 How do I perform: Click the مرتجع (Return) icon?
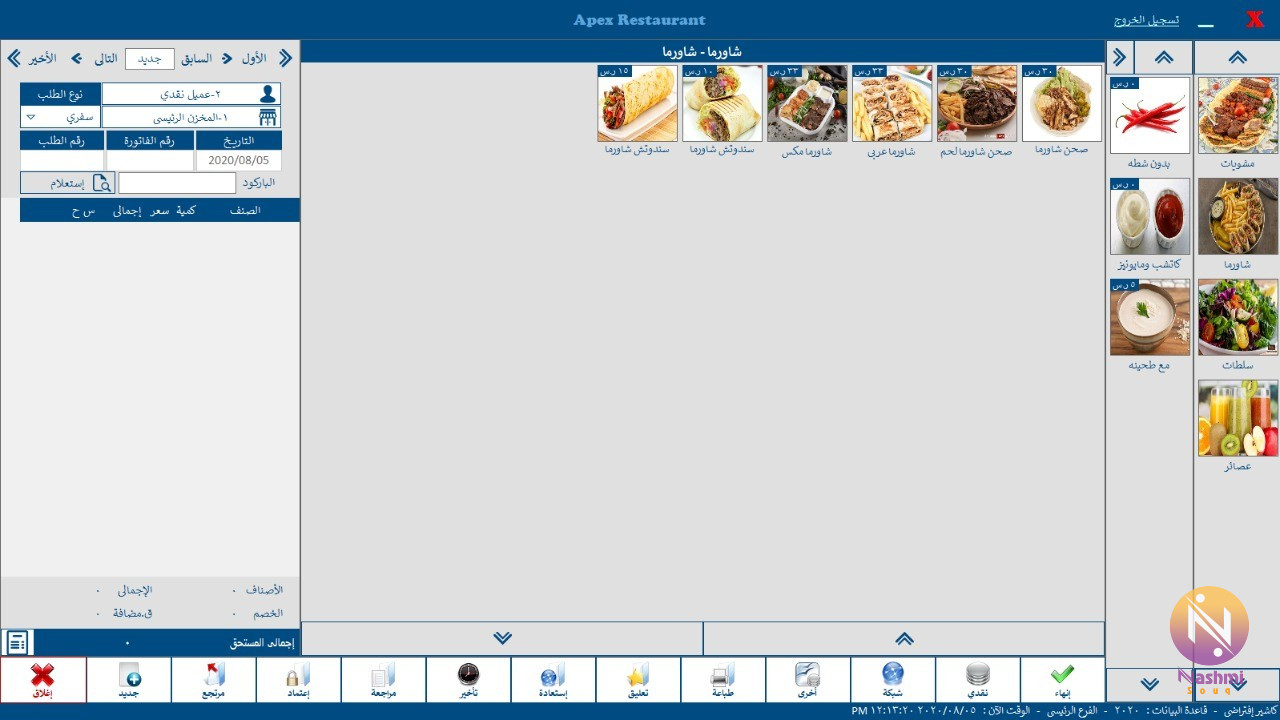214,680
